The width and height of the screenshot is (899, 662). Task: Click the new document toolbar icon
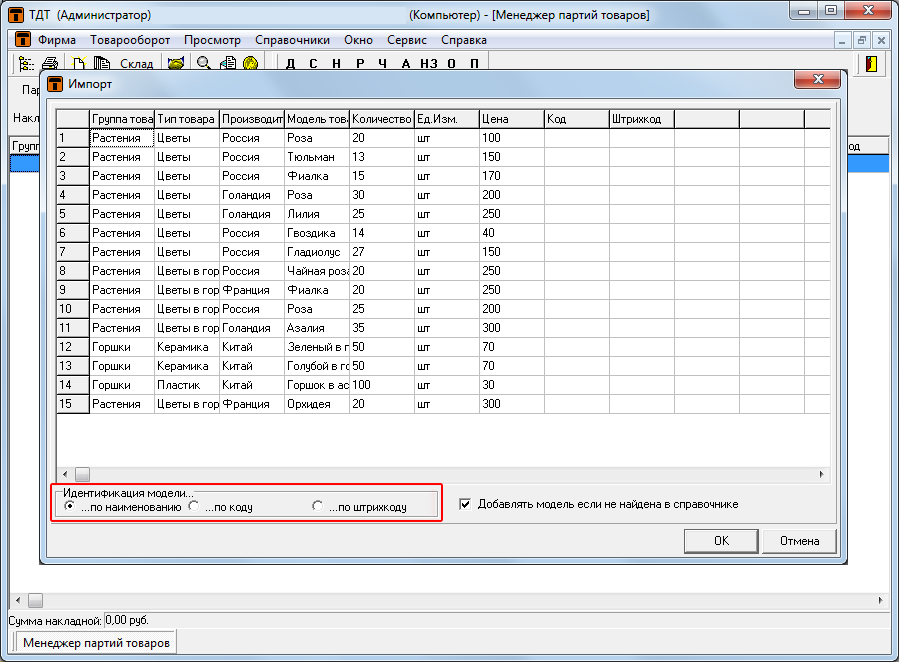point(79,64)
